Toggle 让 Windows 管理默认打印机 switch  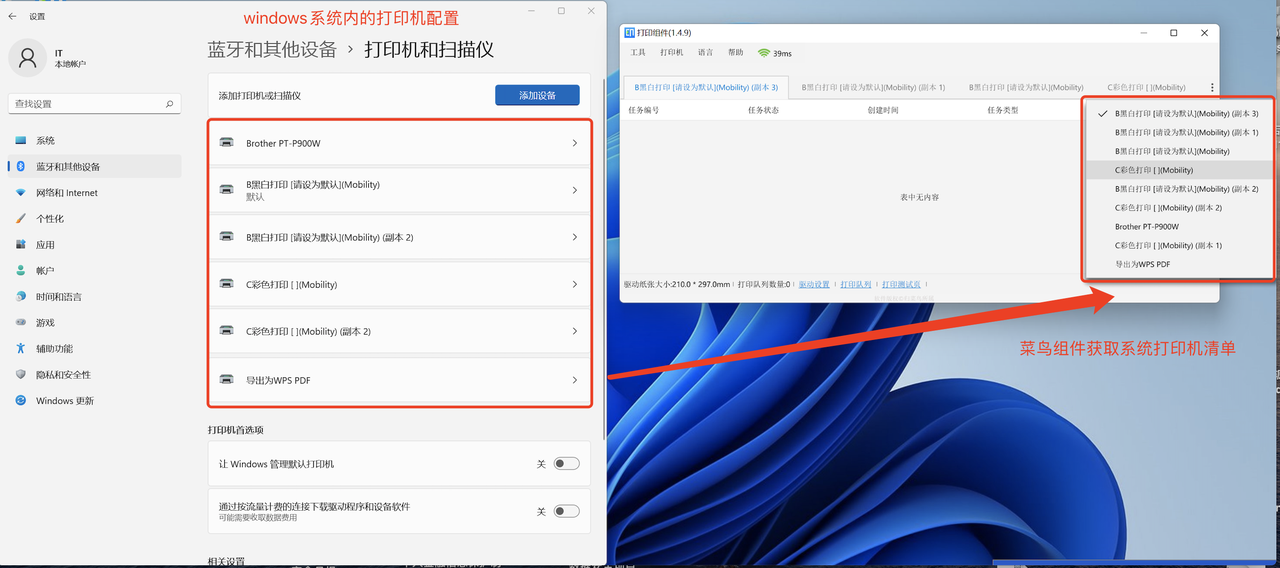click(x=567, y=464)
